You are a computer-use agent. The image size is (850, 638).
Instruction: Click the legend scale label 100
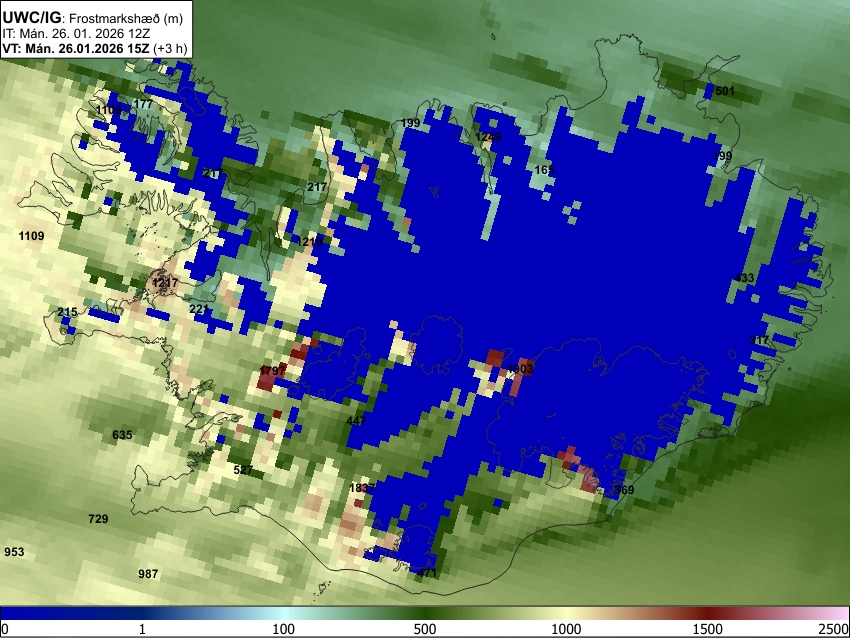[x=284, y=629]
